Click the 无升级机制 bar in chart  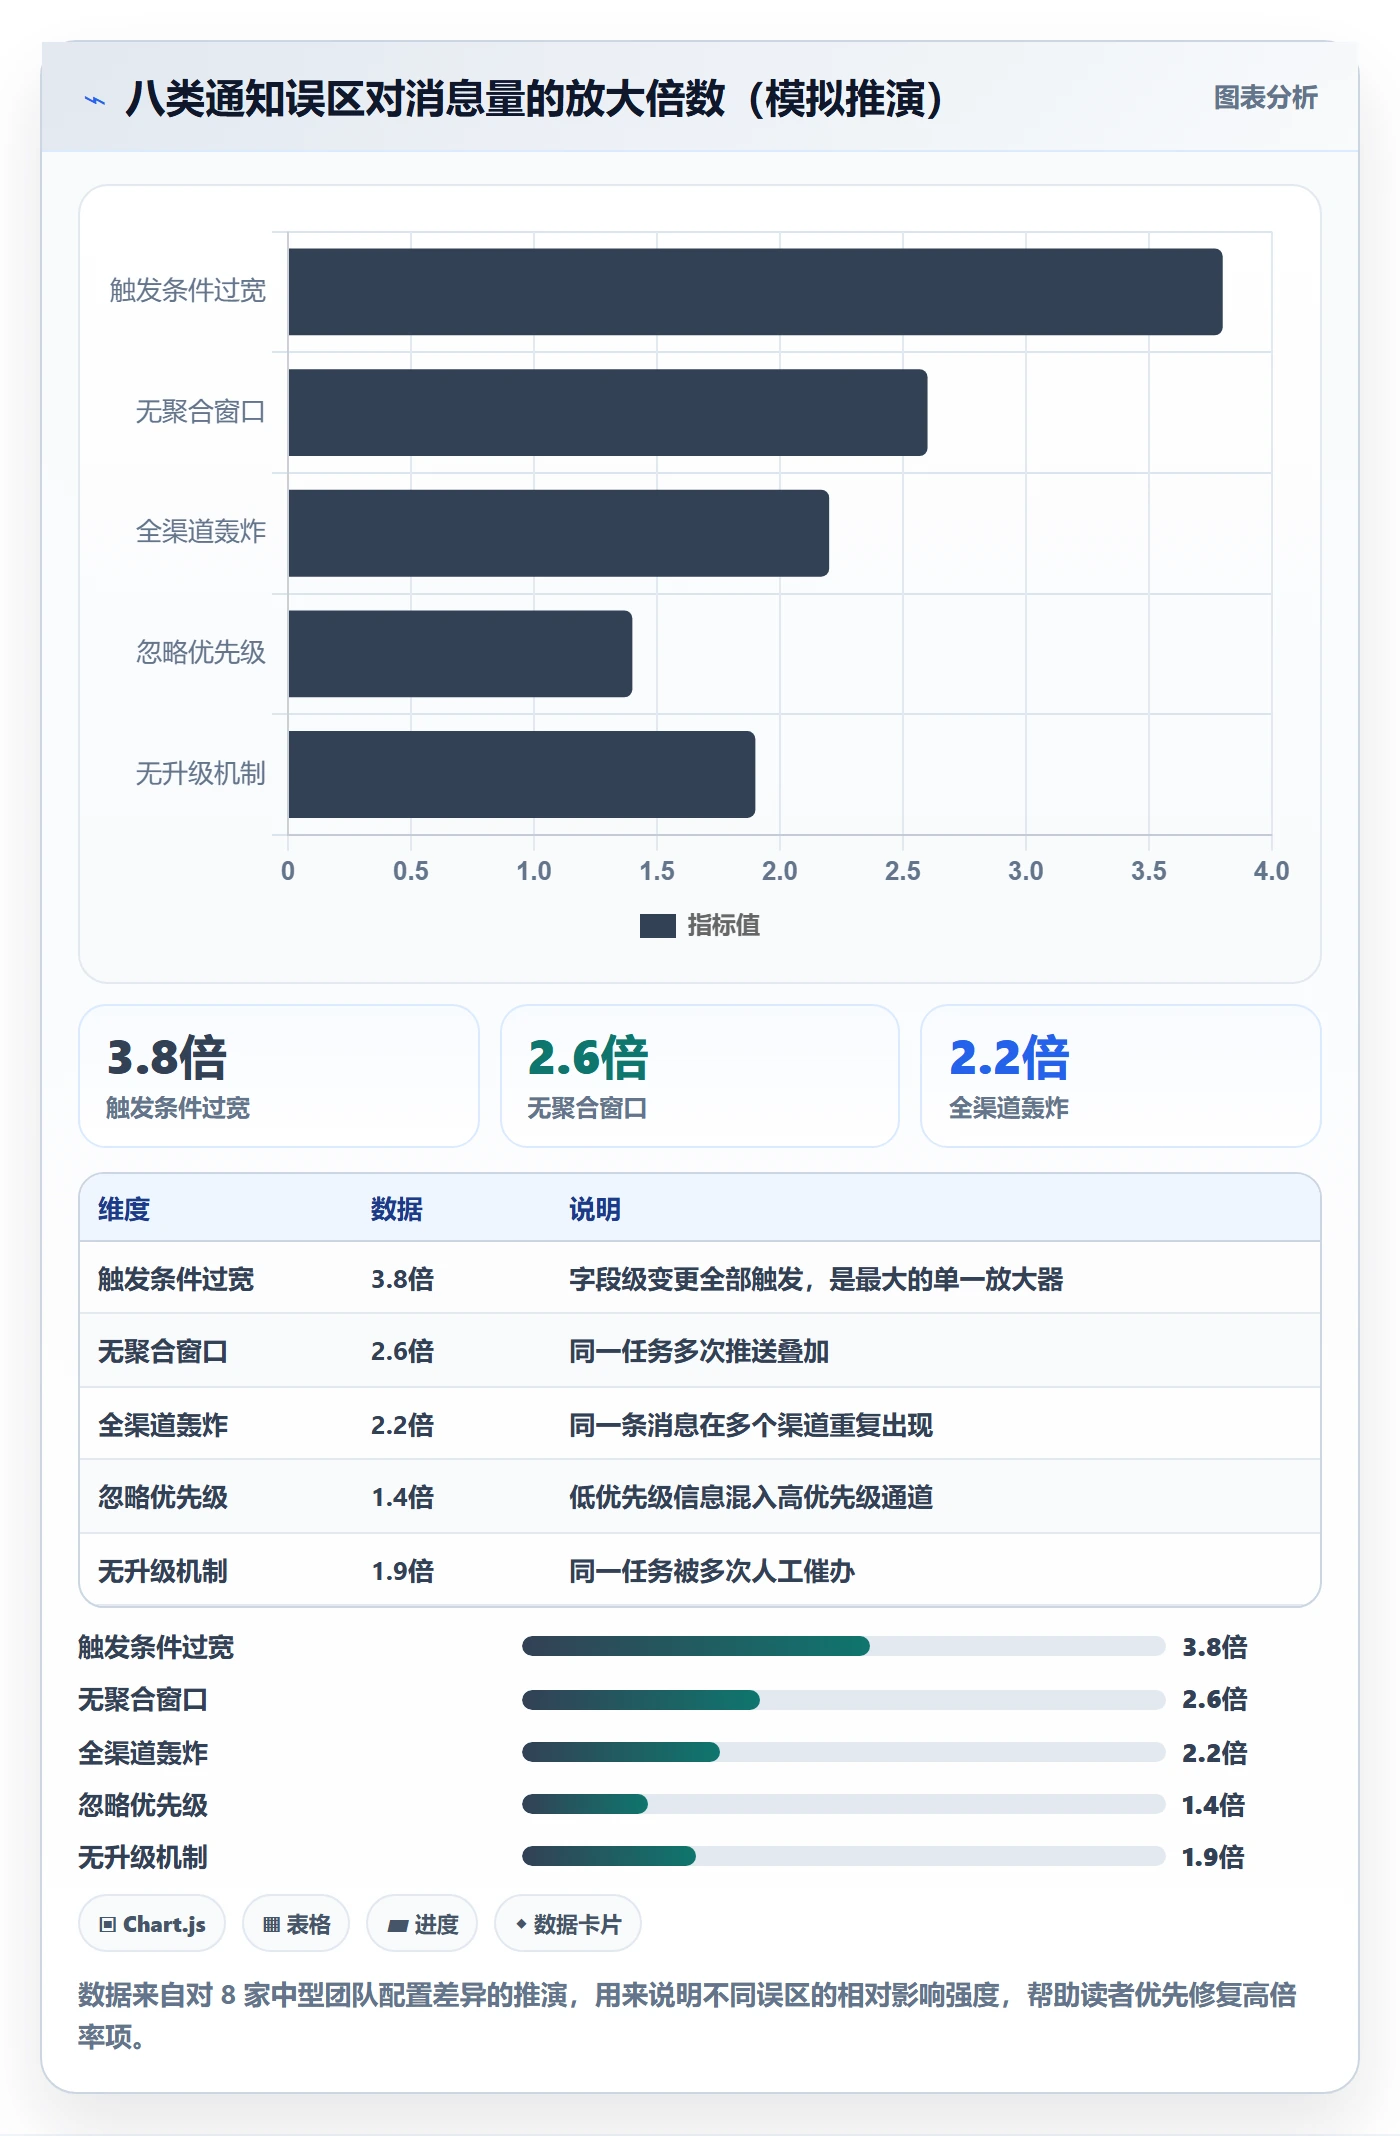point(522,774)
